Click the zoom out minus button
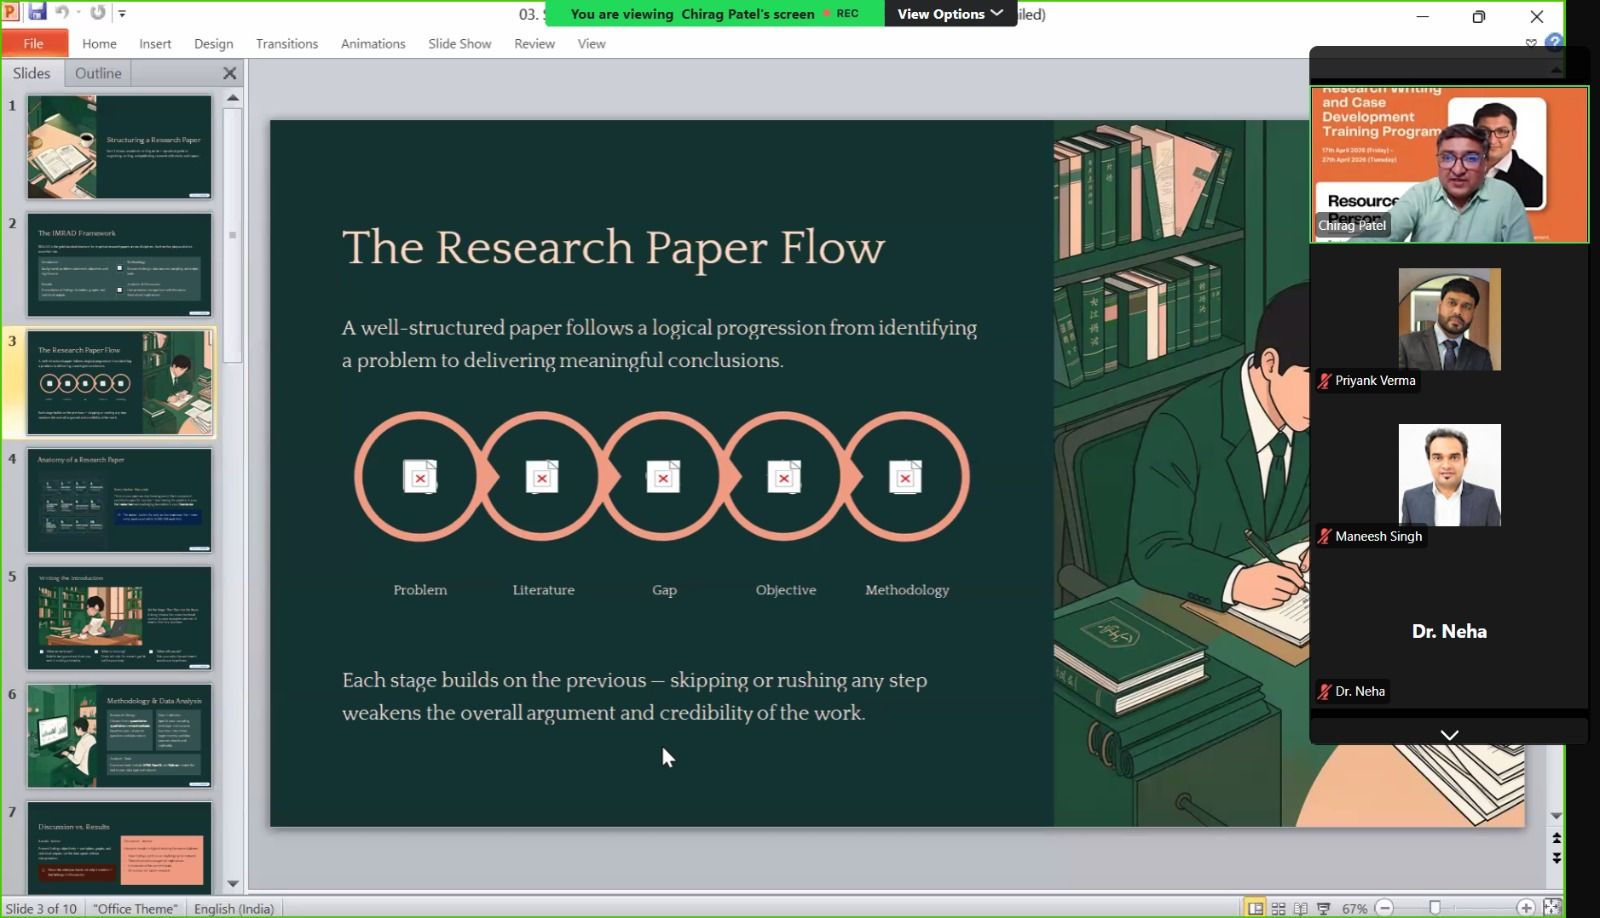Image resolution: width=1600 pixels, height=918 pixels. click(x=1385, y=908)
